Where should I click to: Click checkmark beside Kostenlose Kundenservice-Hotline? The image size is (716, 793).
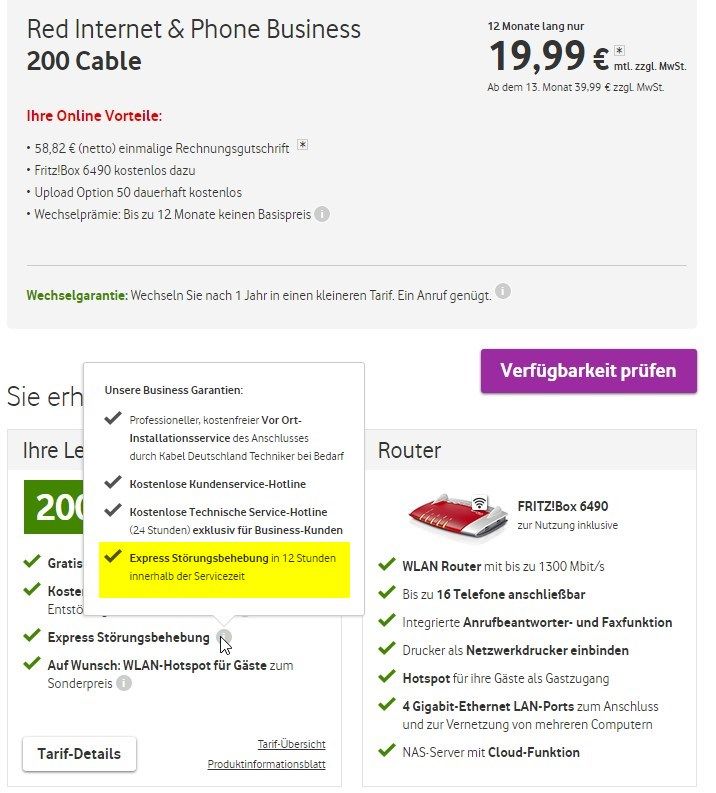point(114,483)
